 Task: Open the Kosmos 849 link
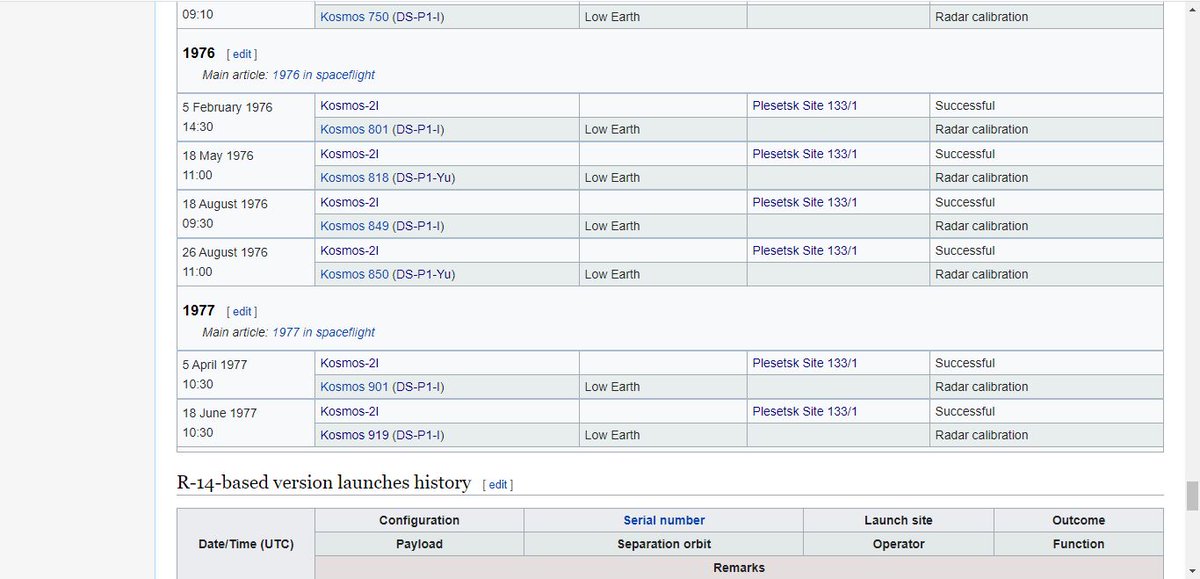[354, 226]
